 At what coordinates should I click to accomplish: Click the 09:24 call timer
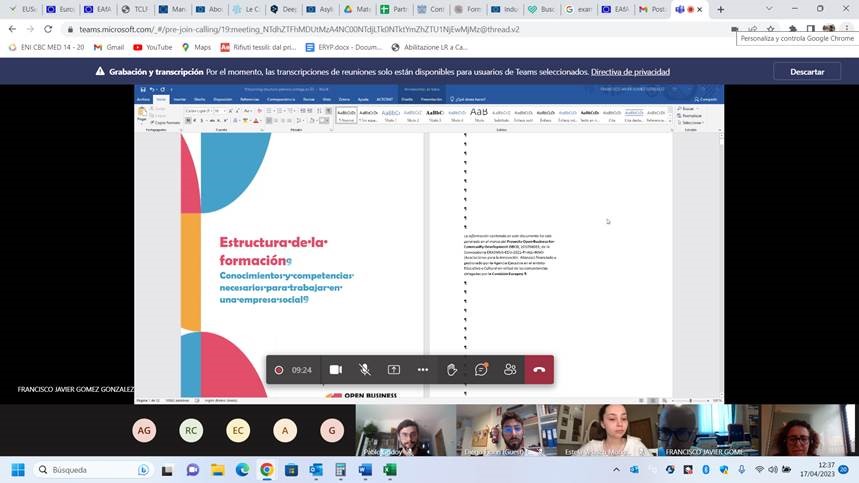coord(301,370)
